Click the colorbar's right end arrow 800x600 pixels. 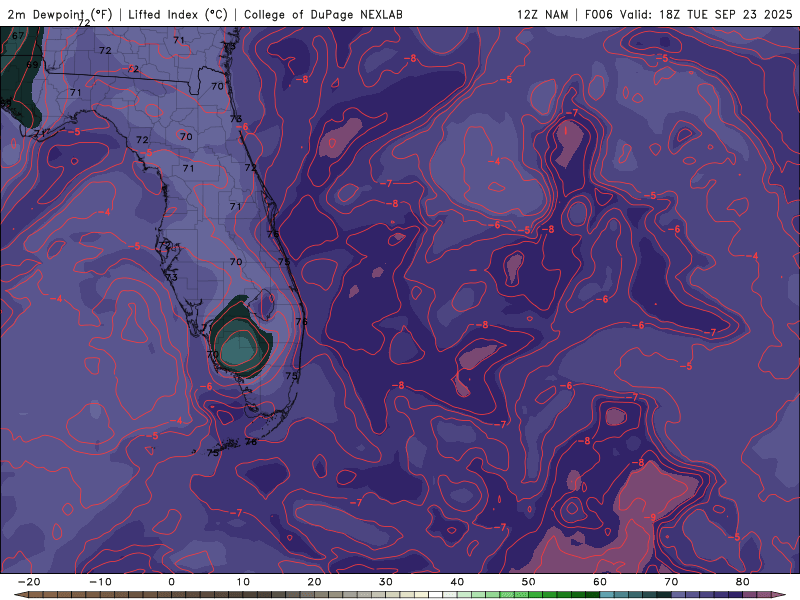click(x=780, y=595)
